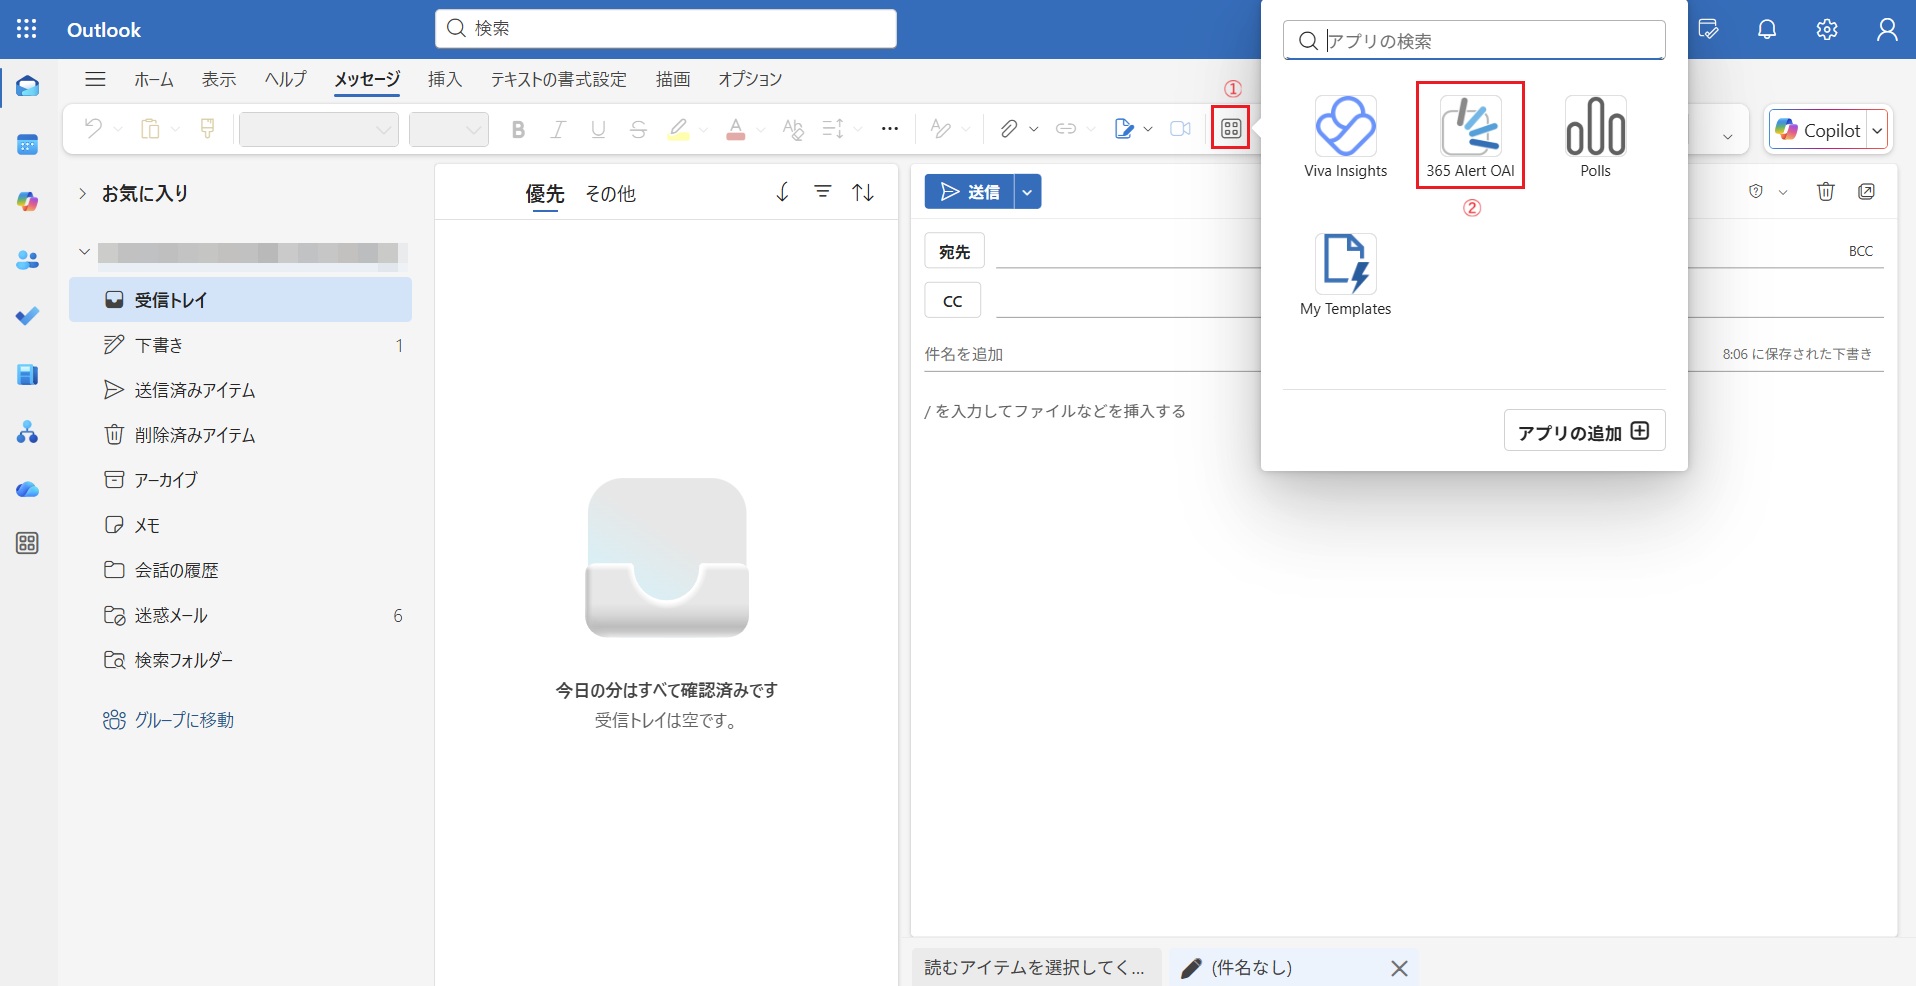This screenshot has height=986, width=1916.
Task: Click the Apps grid icon in toolbar
Action: tap(1230, 129)
